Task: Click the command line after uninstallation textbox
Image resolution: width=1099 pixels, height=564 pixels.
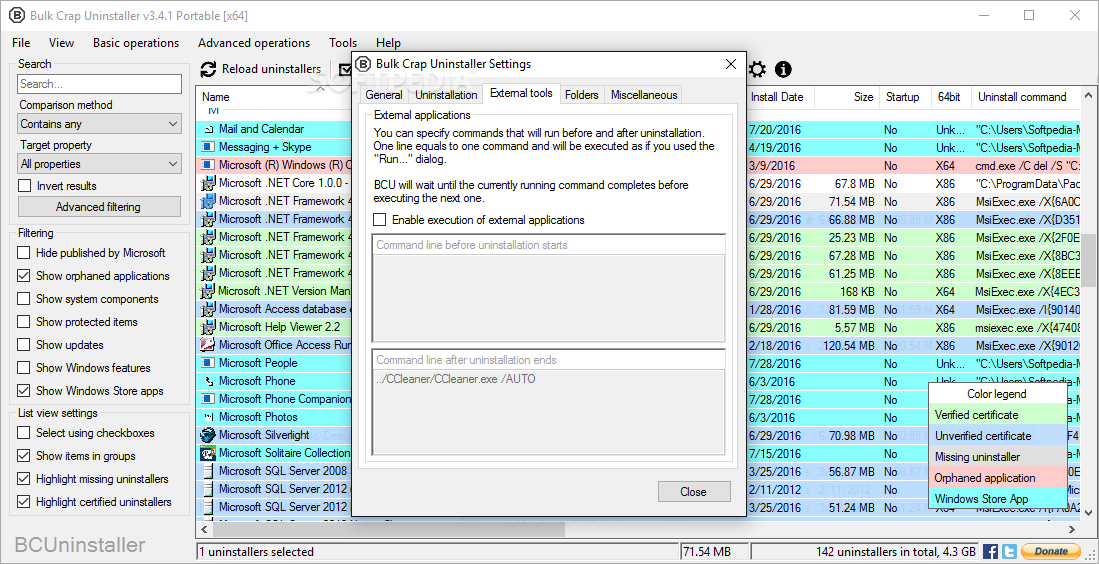Action: [548, 413]
